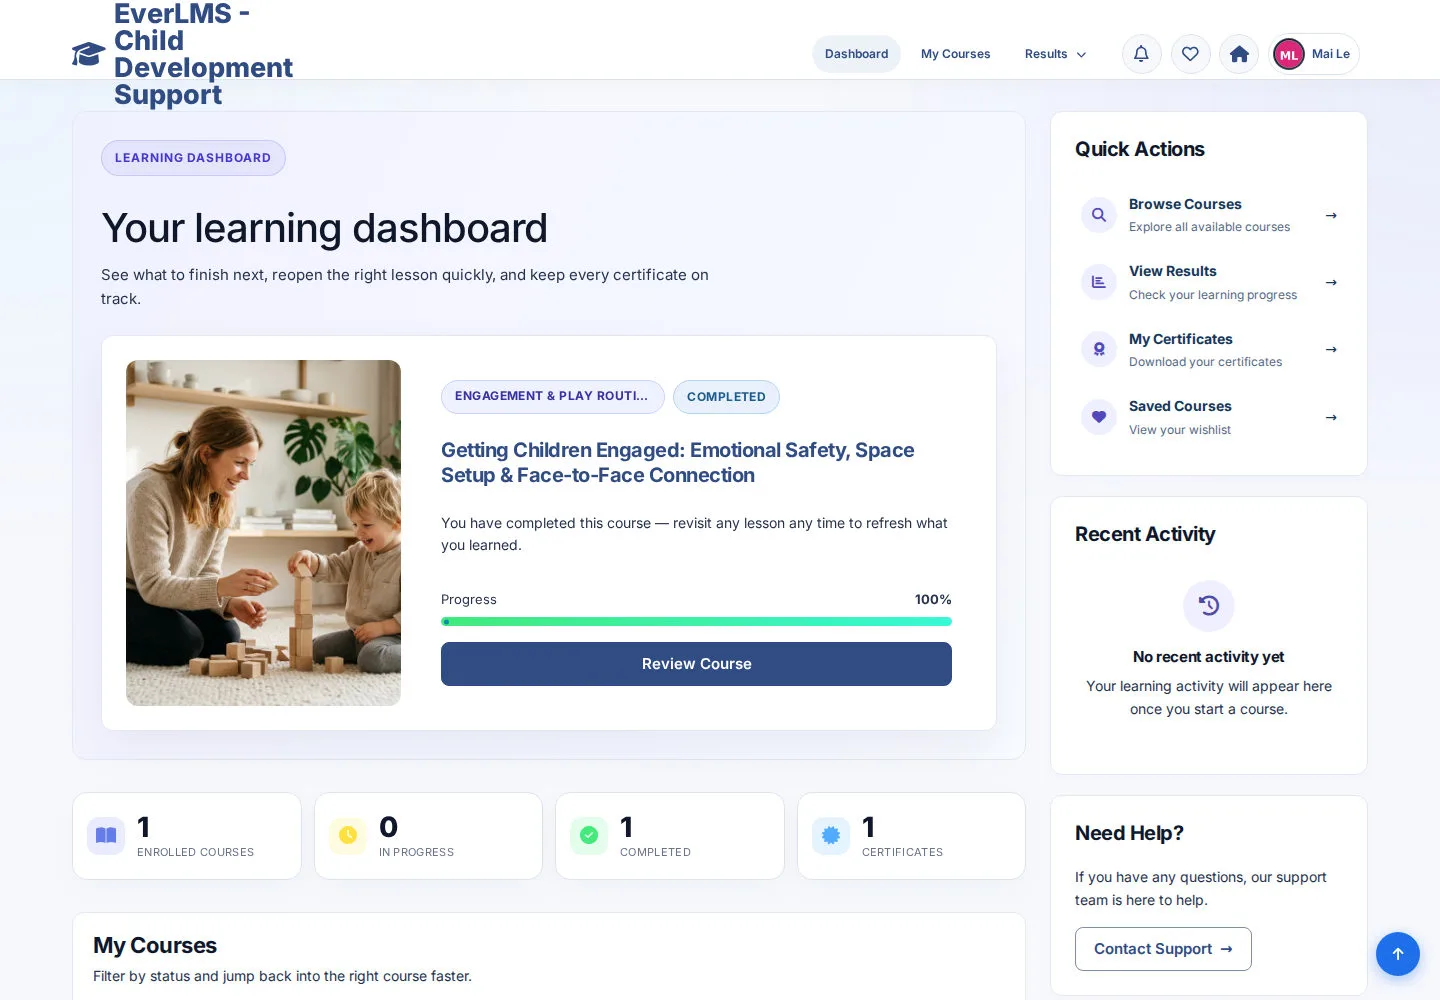Image resolution: width=1440 pixels, height=1000 pixels.
Task: Click the 'My Courses' section heading
Action: coord(155,945)
